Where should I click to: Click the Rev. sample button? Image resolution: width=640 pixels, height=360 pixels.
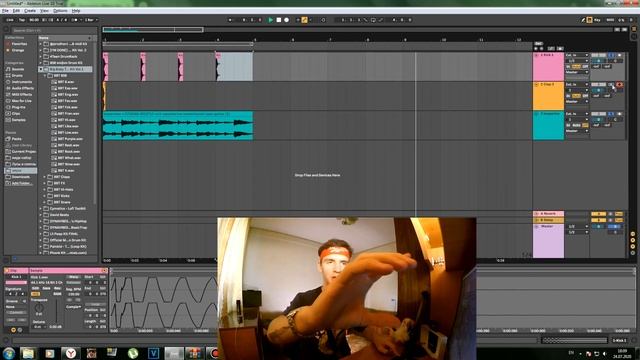point(58,289)
